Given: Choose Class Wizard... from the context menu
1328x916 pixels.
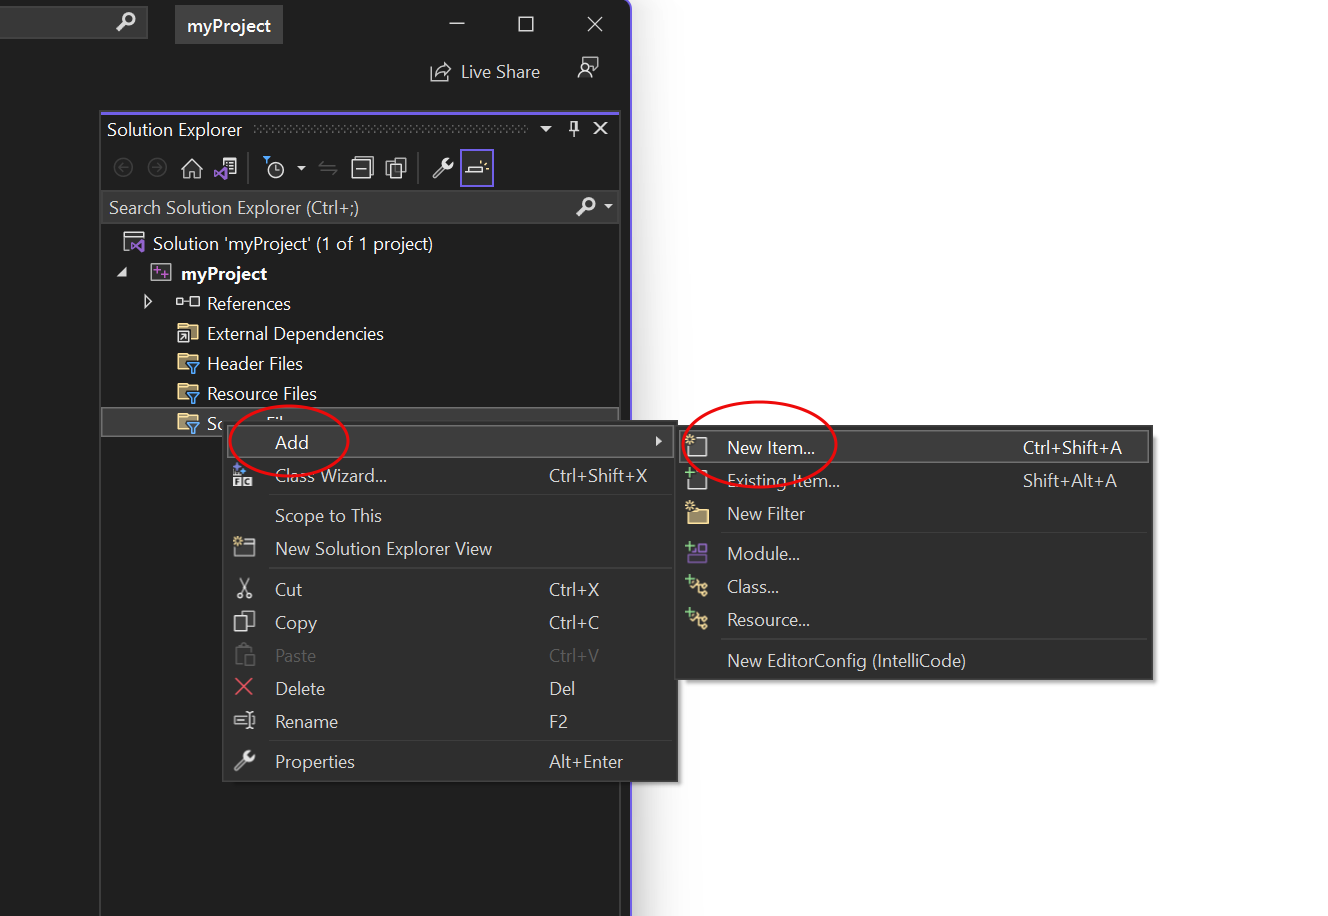Looking at the screenshot, I should click(449, 476).
